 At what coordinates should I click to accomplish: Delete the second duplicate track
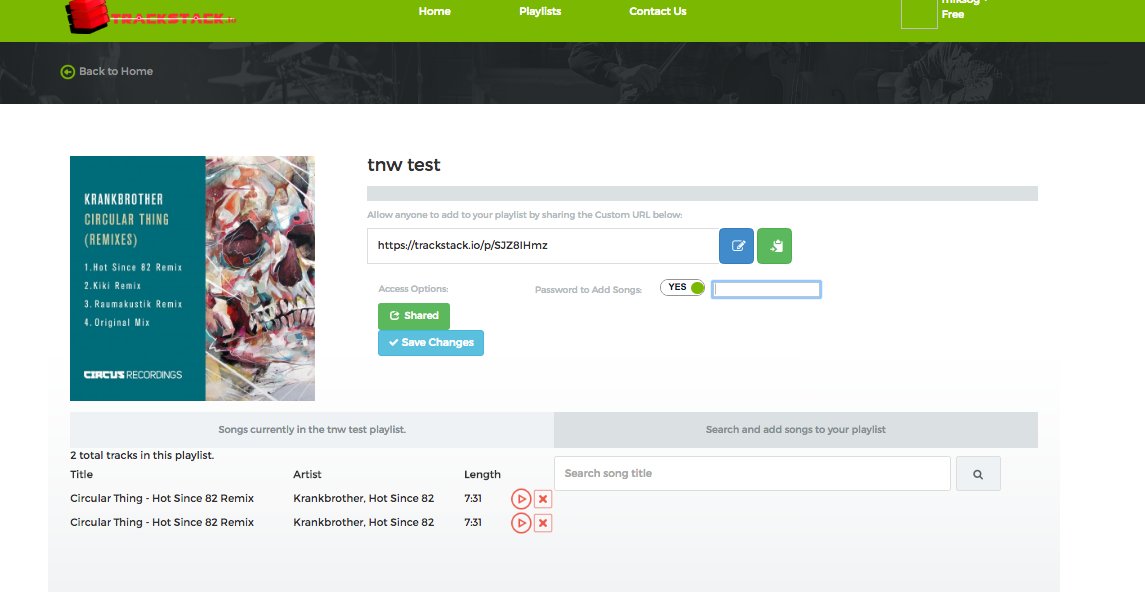[542, 522]
